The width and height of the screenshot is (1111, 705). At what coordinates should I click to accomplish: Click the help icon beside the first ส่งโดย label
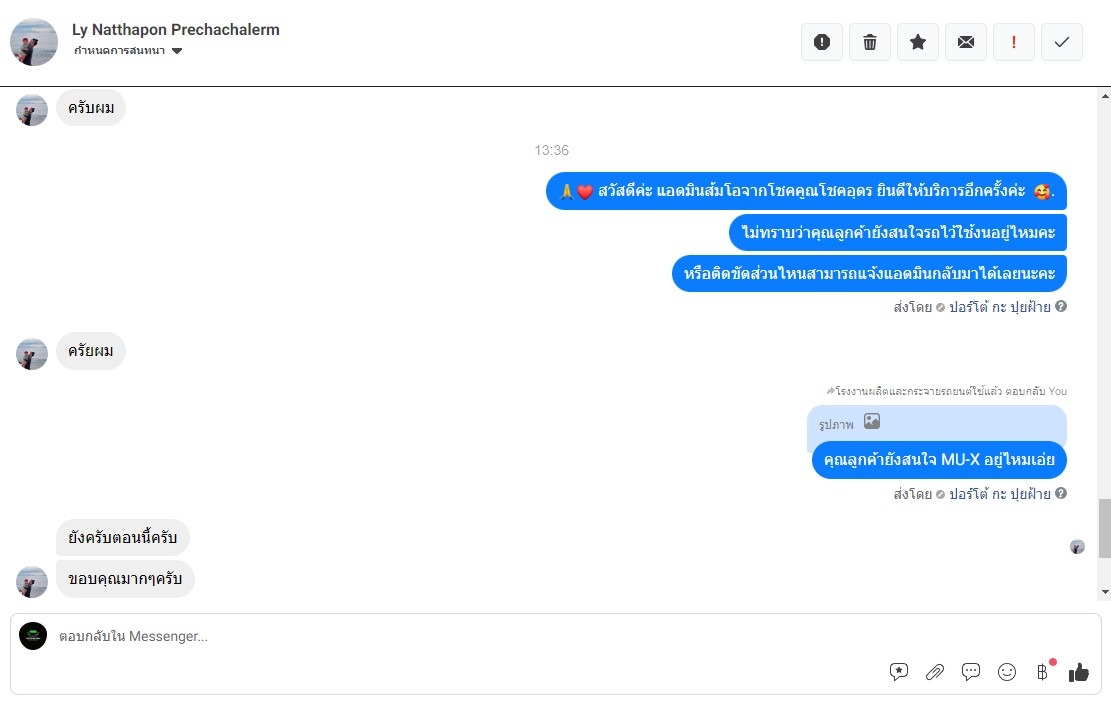(x=1061, y=306)
